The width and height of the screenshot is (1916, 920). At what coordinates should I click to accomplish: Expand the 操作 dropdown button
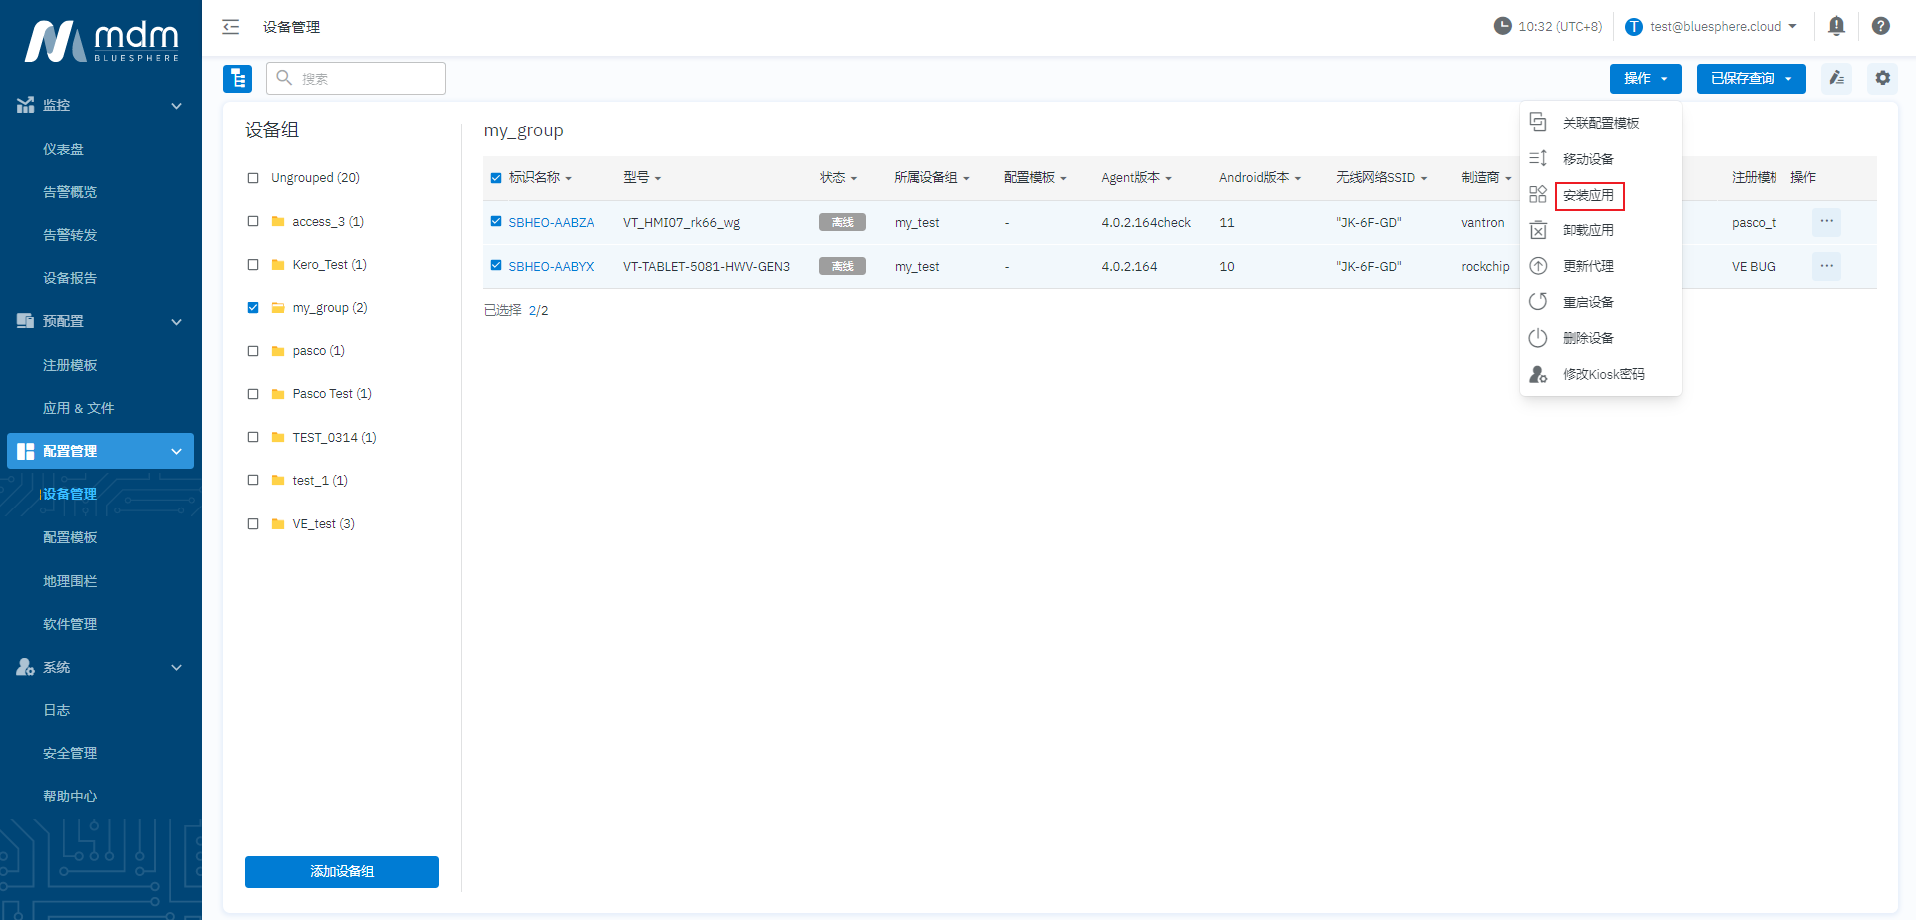1645,78
